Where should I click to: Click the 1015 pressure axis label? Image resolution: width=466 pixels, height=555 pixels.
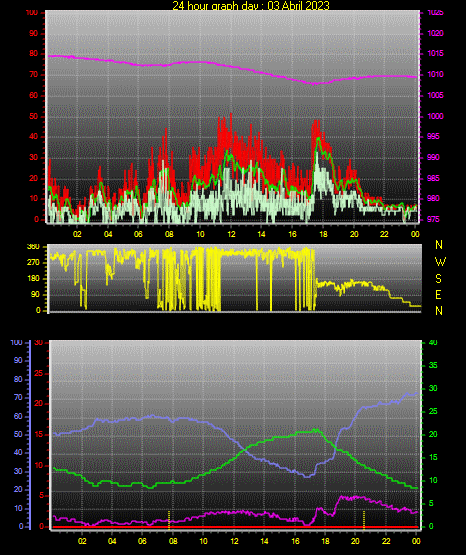[x=435, y=53]
